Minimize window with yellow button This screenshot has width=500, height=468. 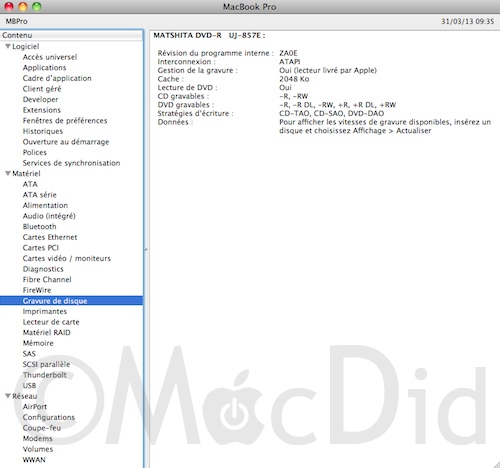point(23,6)
